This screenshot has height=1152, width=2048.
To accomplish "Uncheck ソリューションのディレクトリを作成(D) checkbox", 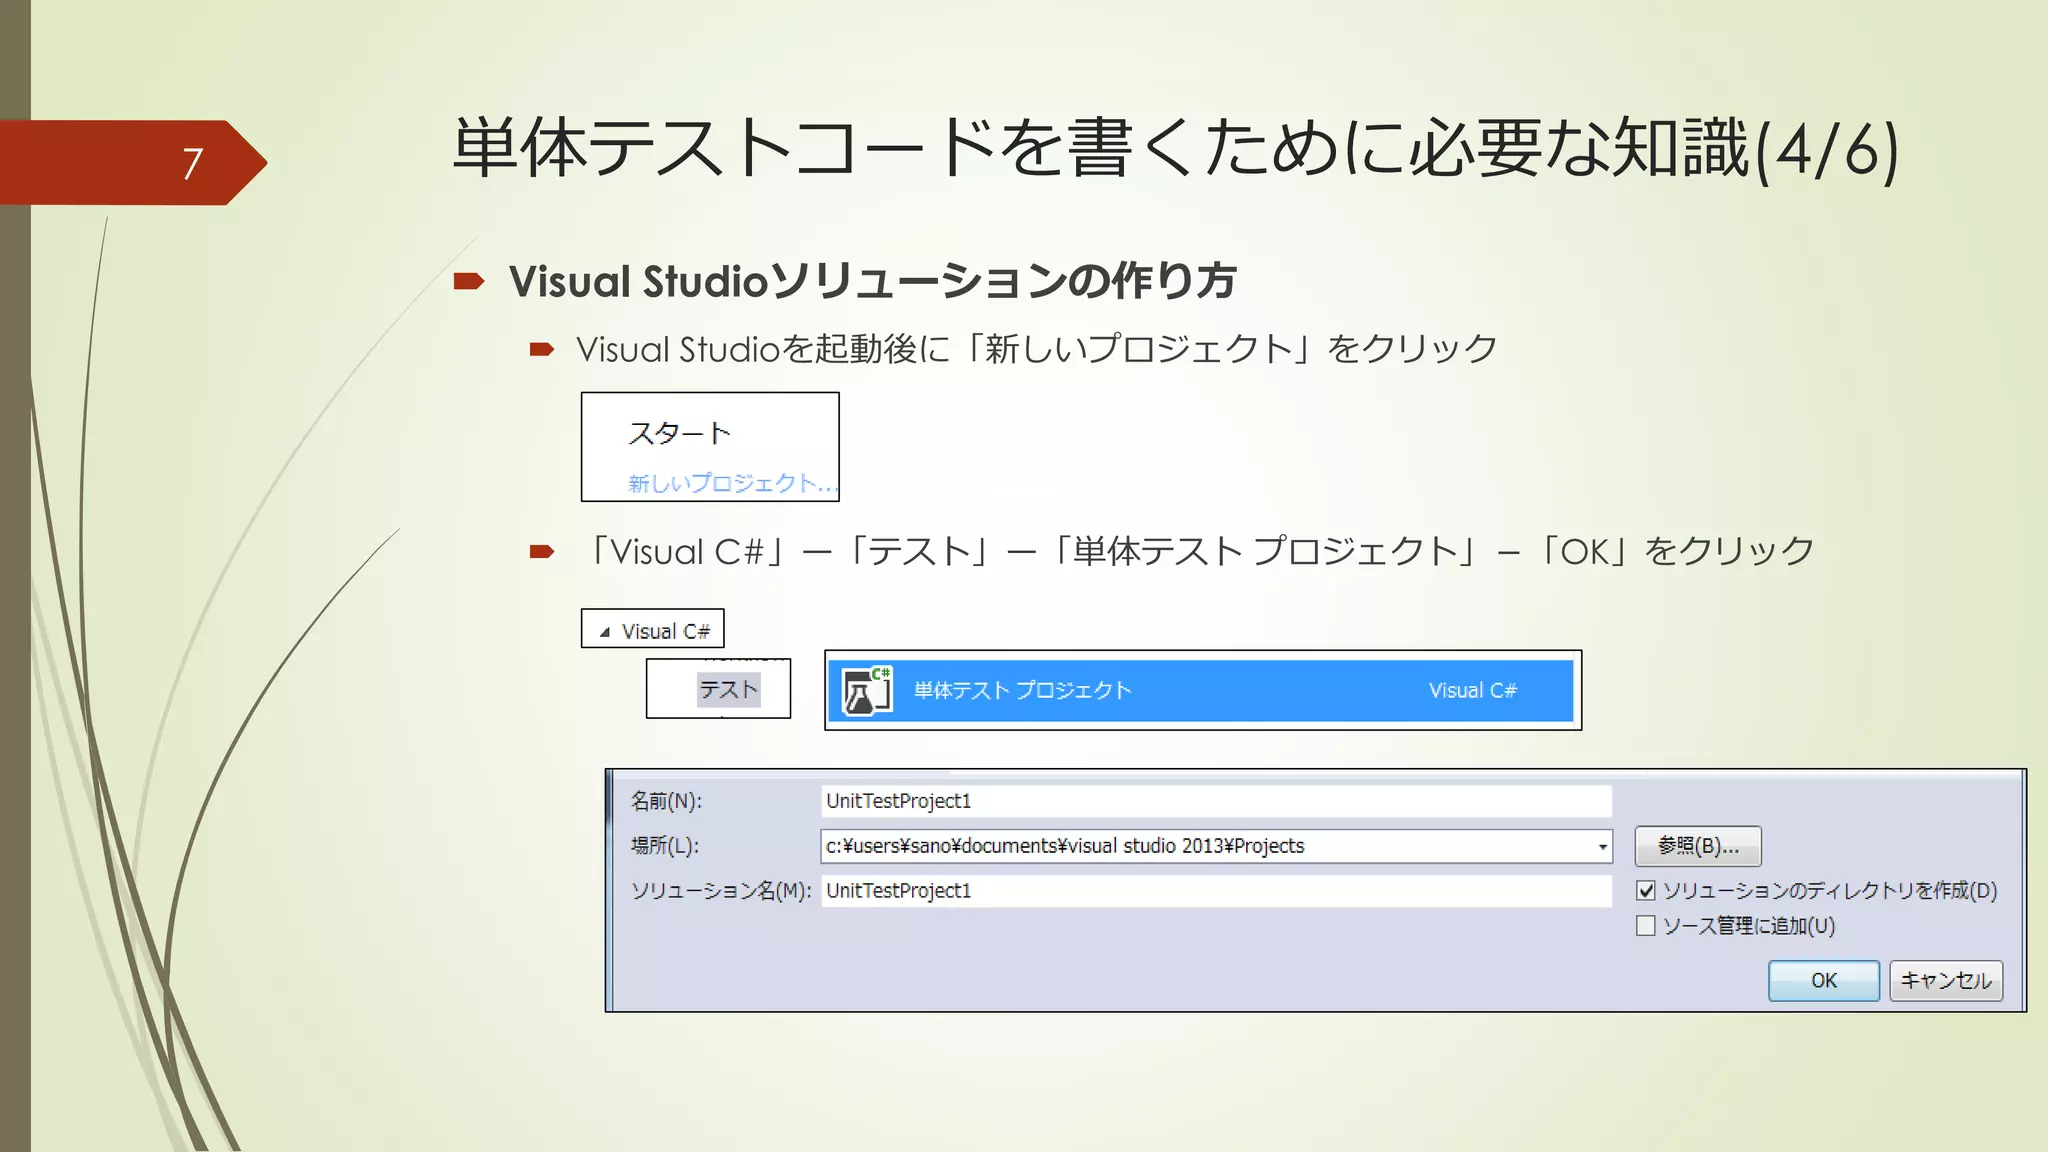I will tap(1646, 890).
